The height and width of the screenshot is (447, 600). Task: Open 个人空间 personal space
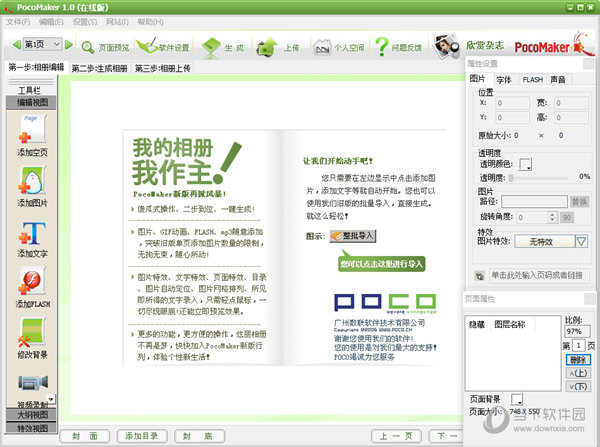tap(339, 48)
